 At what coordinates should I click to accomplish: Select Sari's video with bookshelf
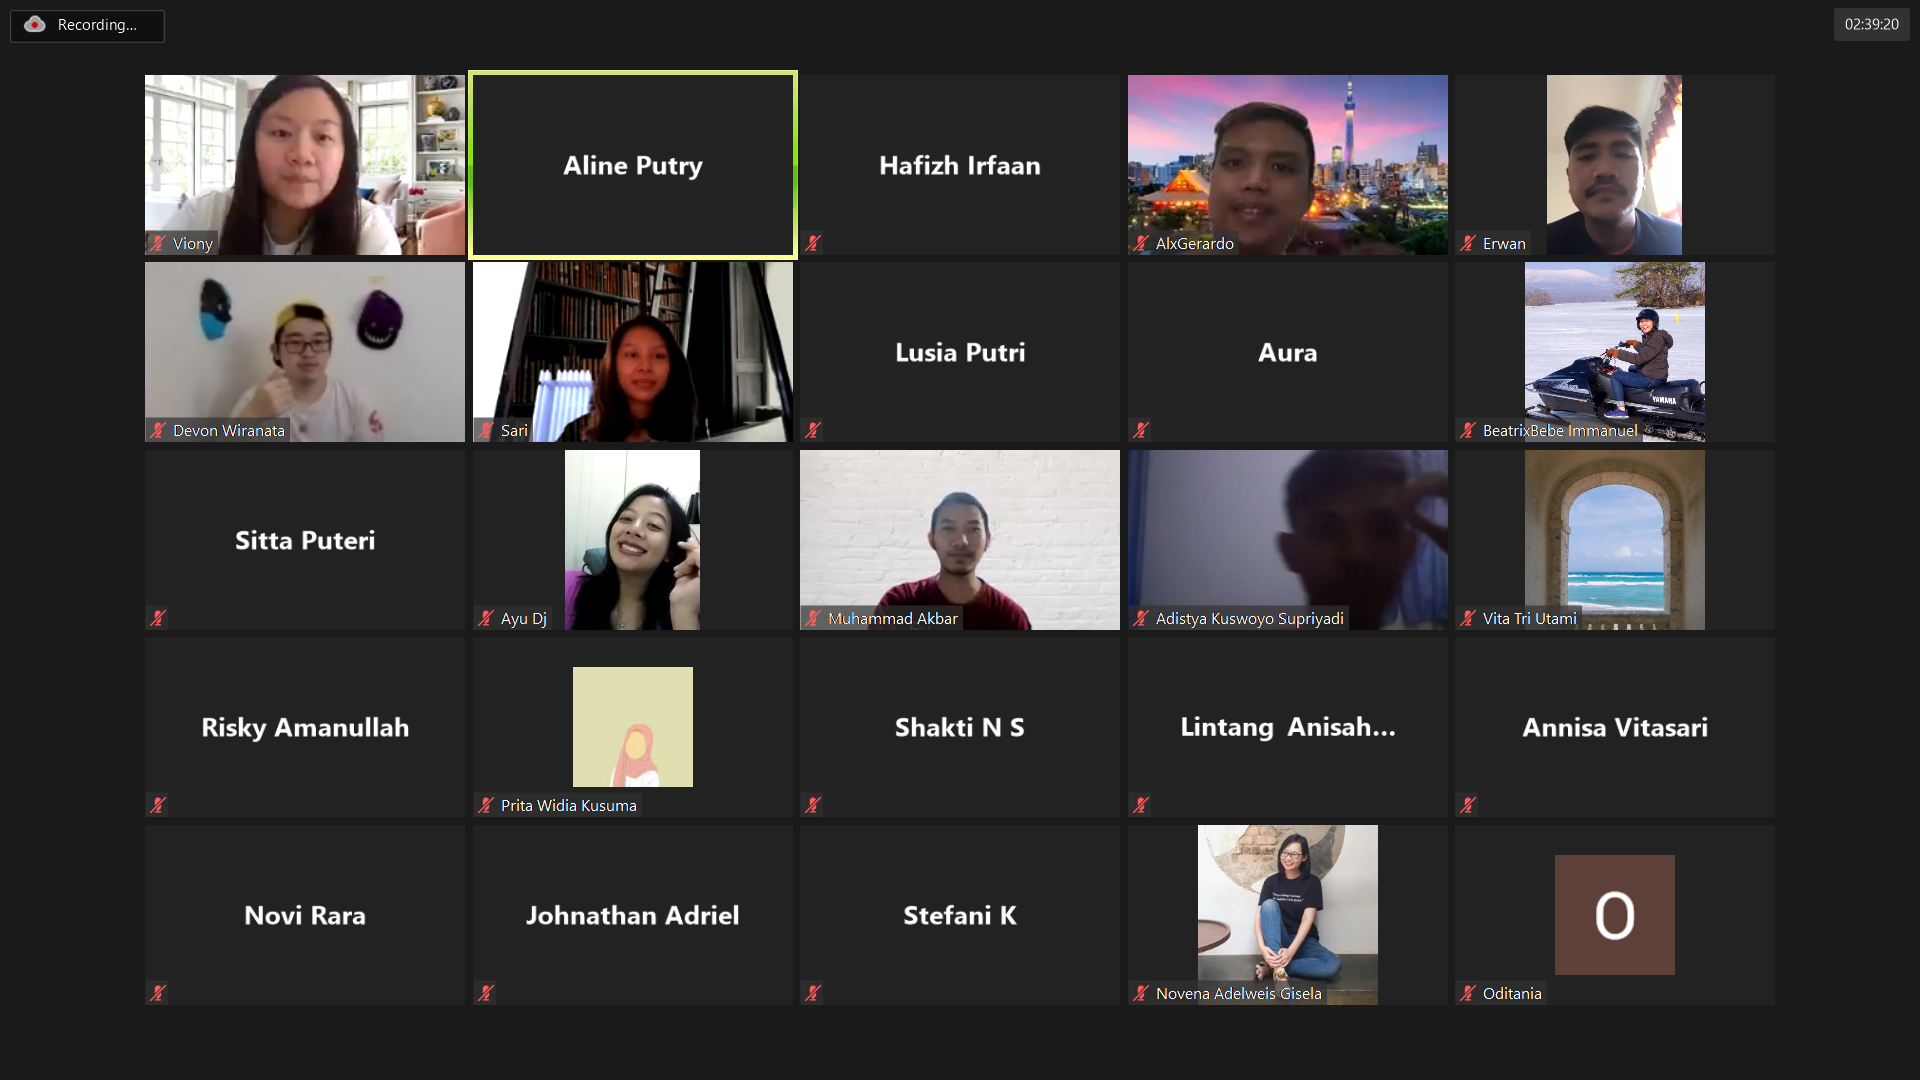pos(633,352)
